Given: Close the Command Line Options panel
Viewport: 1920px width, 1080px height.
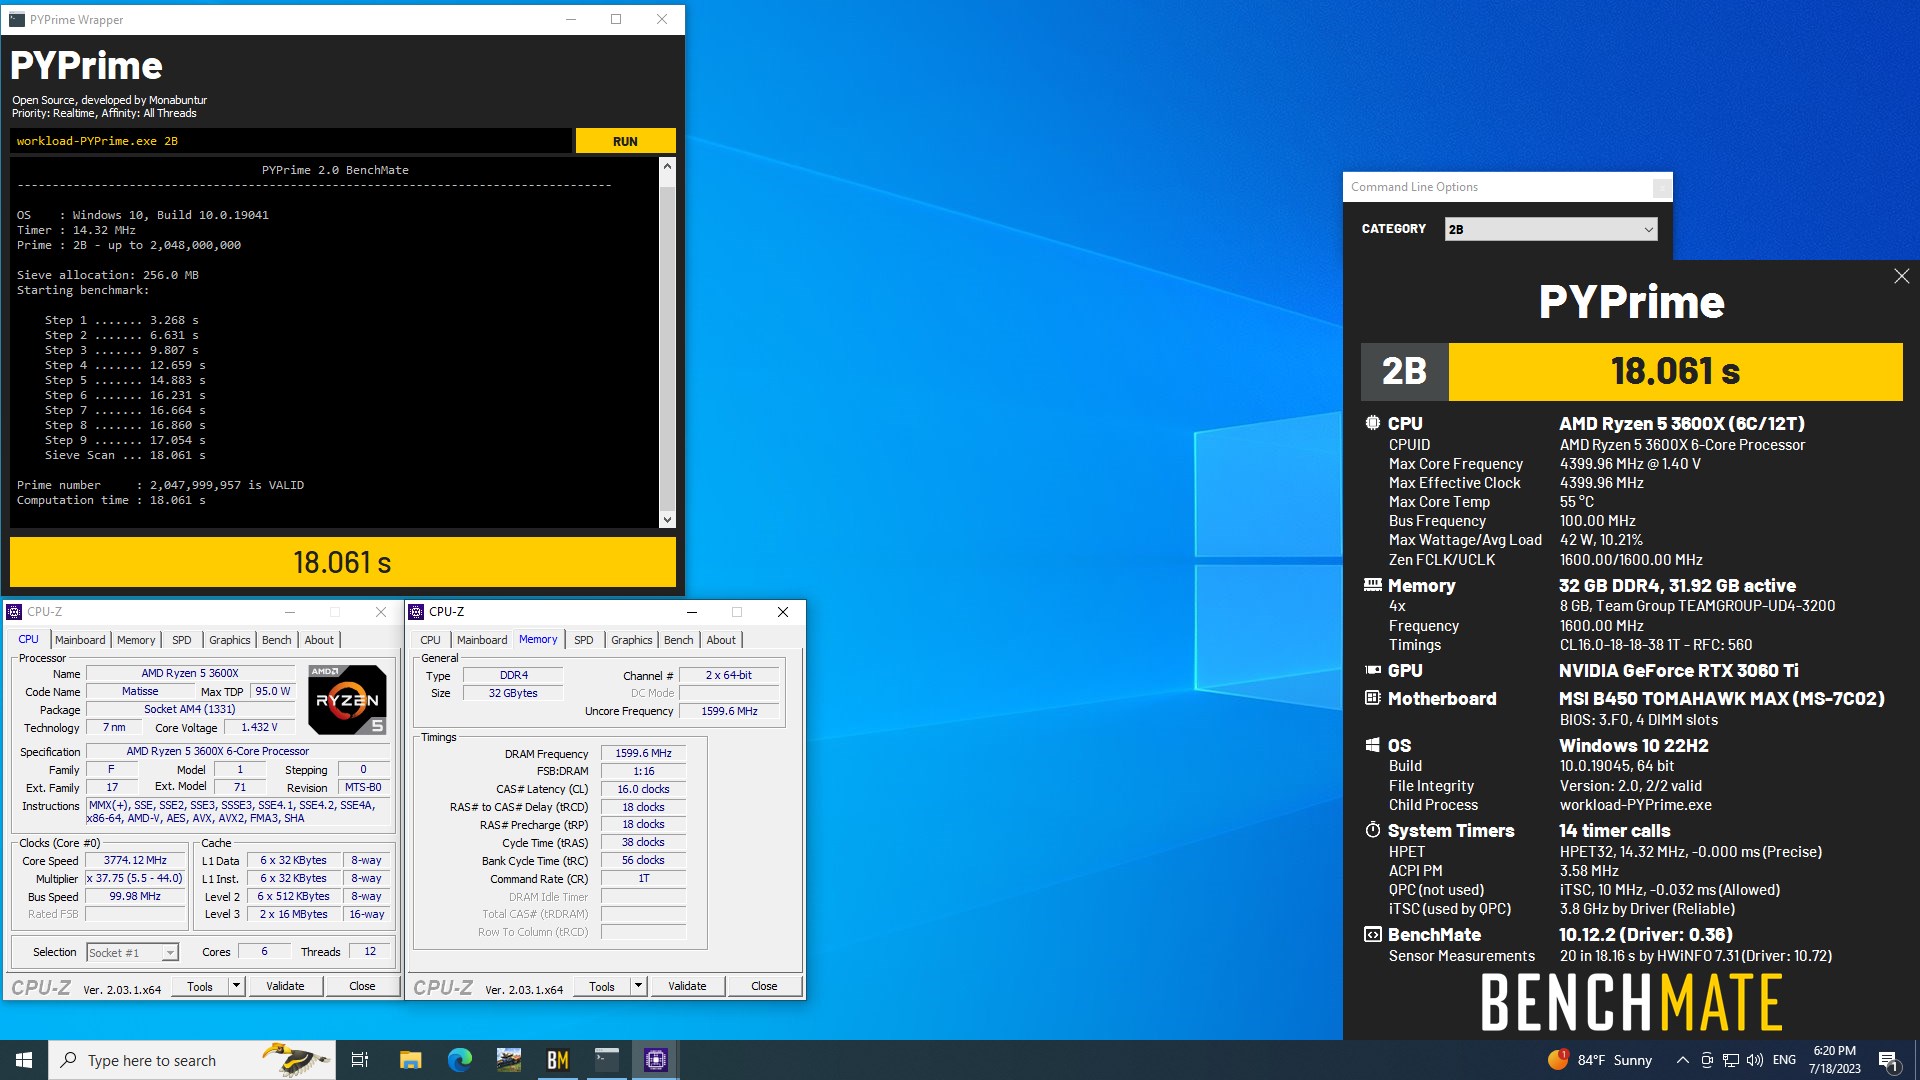Looking at the screenshot, I should [1661, 187].
